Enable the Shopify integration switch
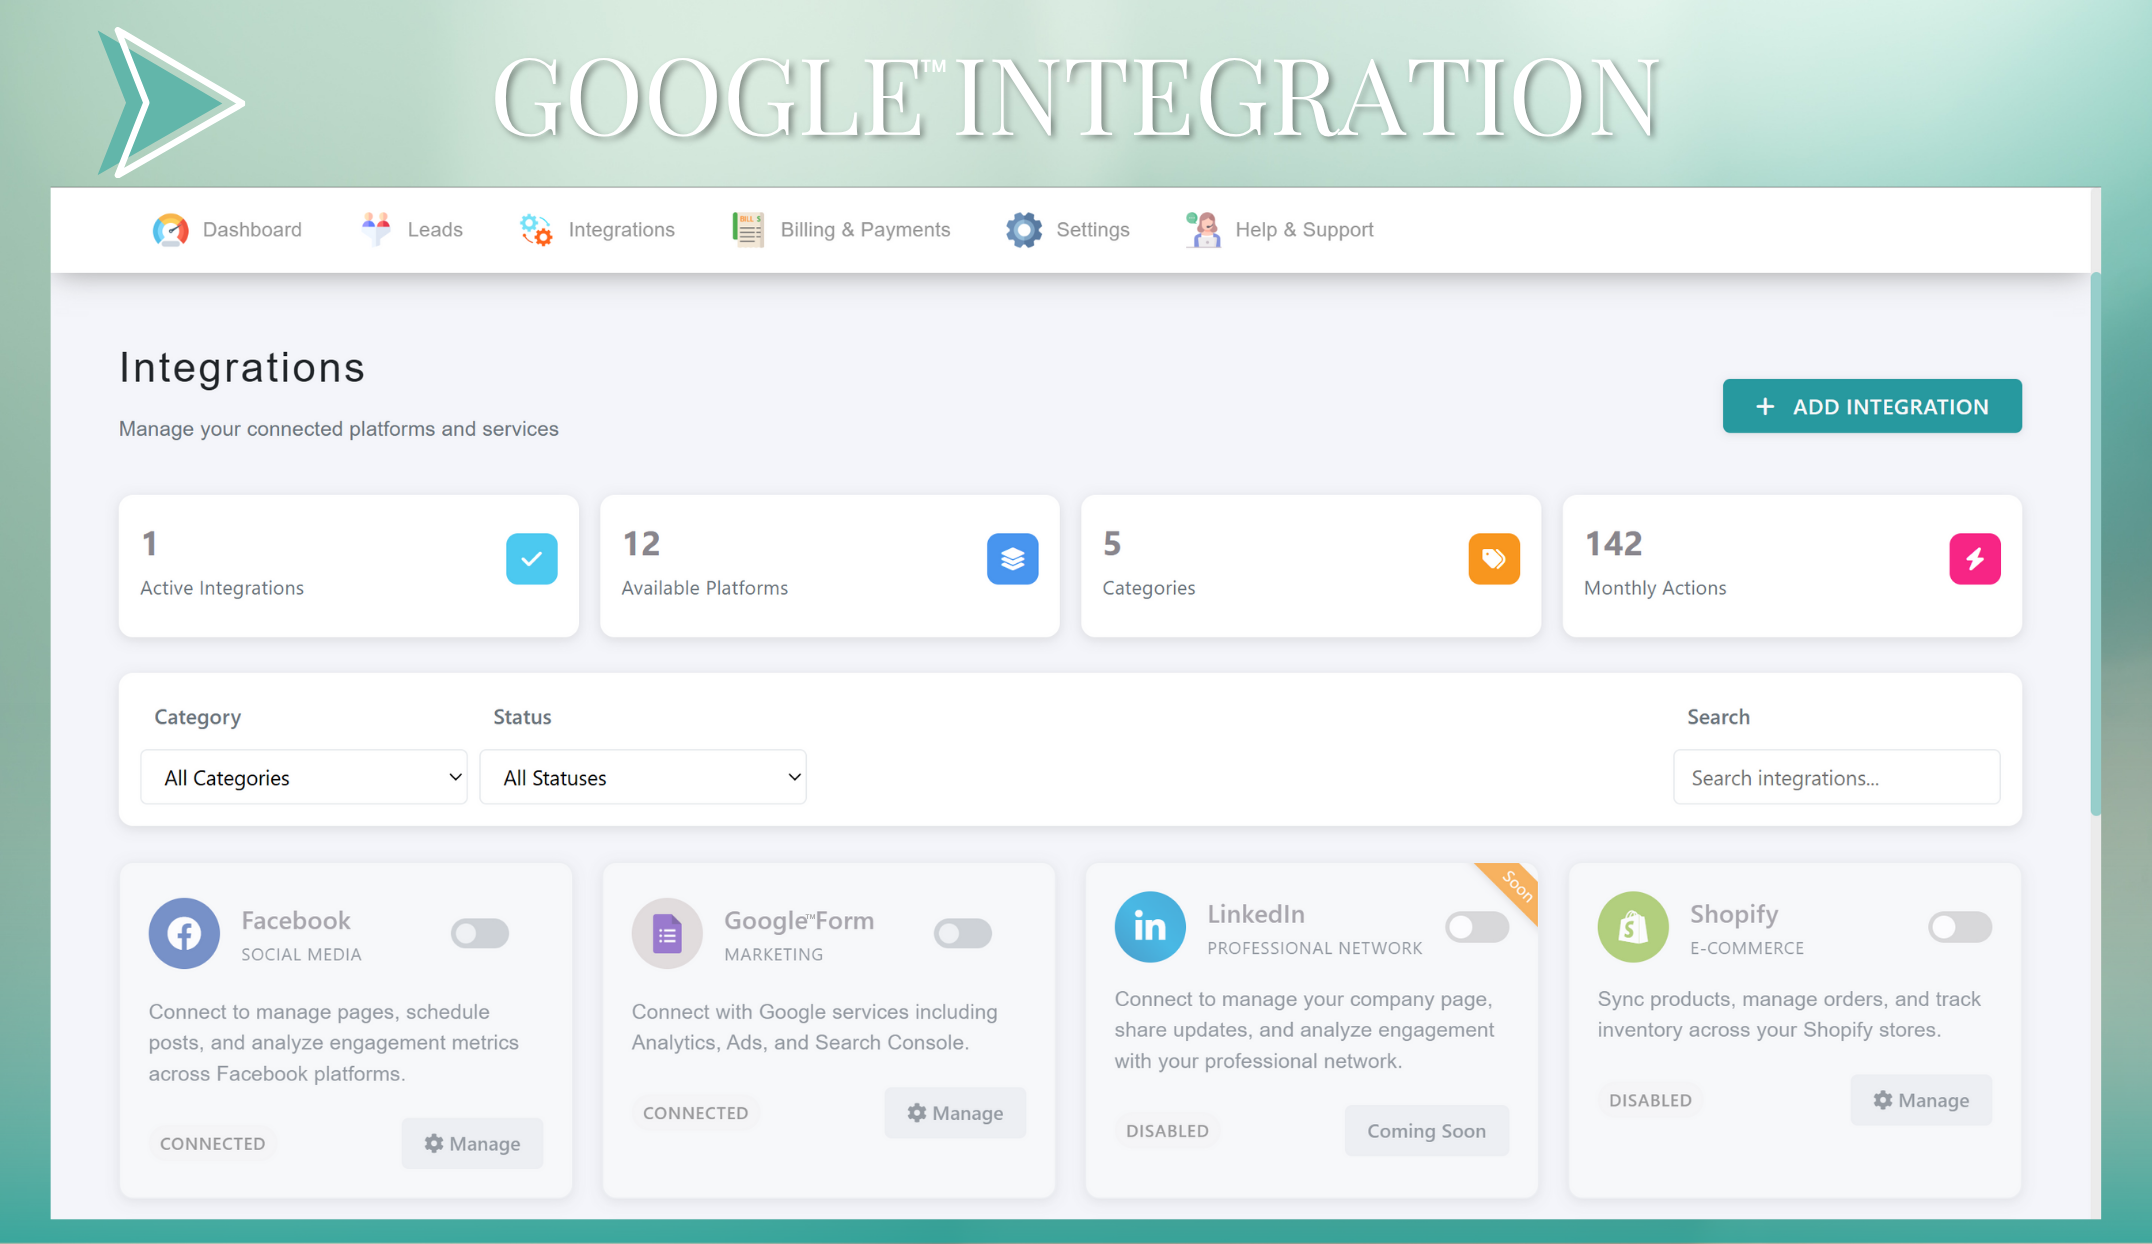Screen dimensions: 2152x1244 [1960, 927]
